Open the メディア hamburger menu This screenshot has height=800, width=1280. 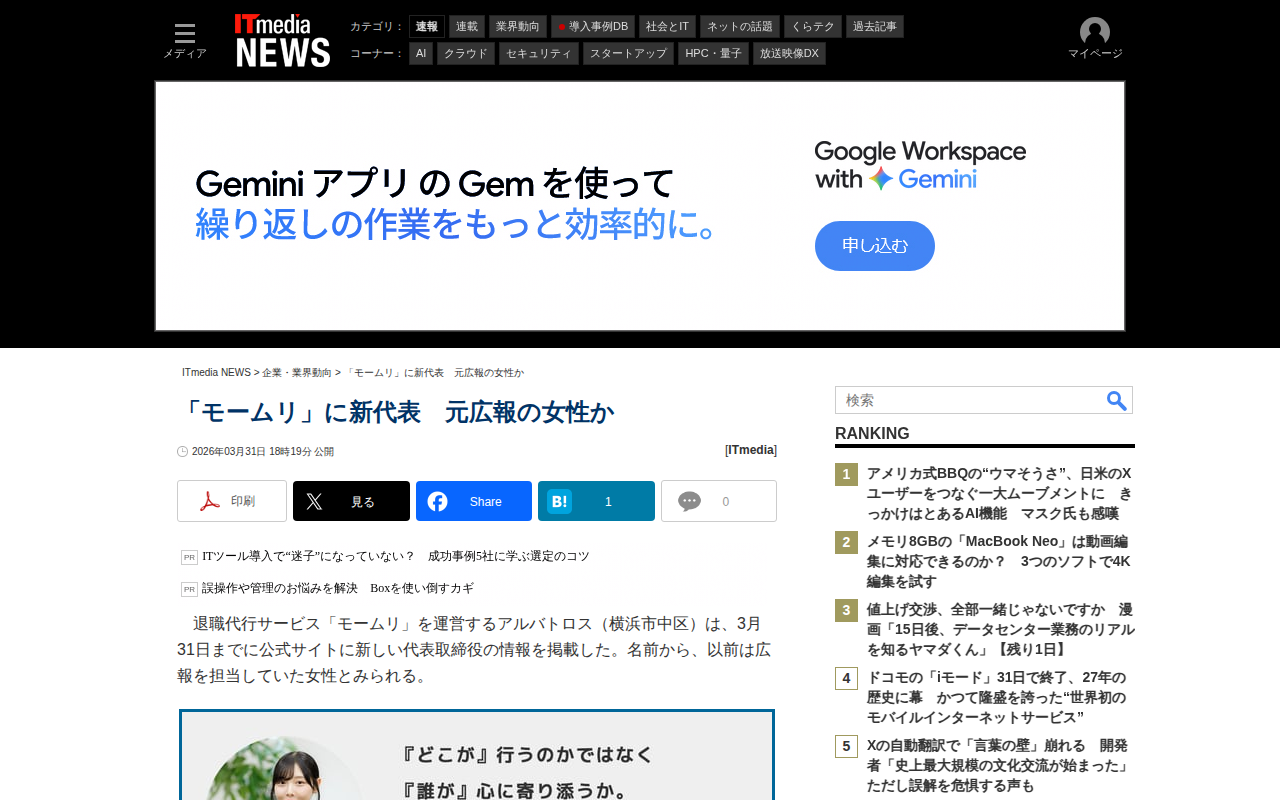(185, 41)
